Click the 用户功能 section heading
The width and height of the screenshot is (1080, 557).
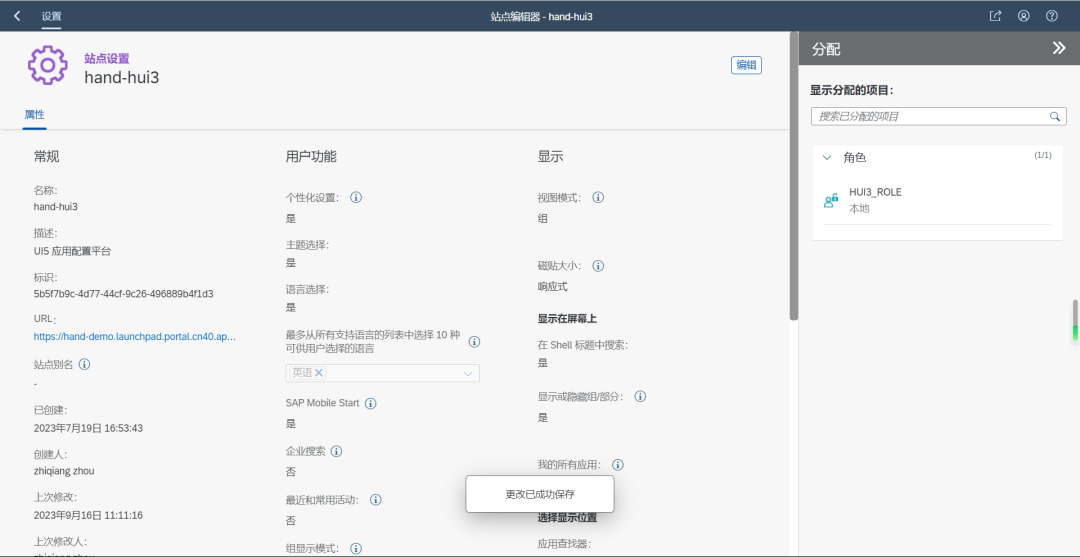pos(311,156)
